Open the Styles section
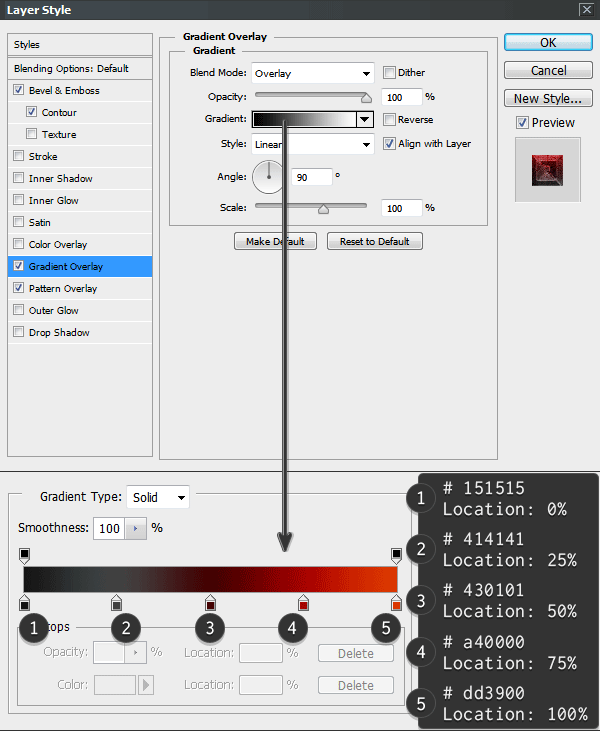The image size is (600, 731). [80, 44]
